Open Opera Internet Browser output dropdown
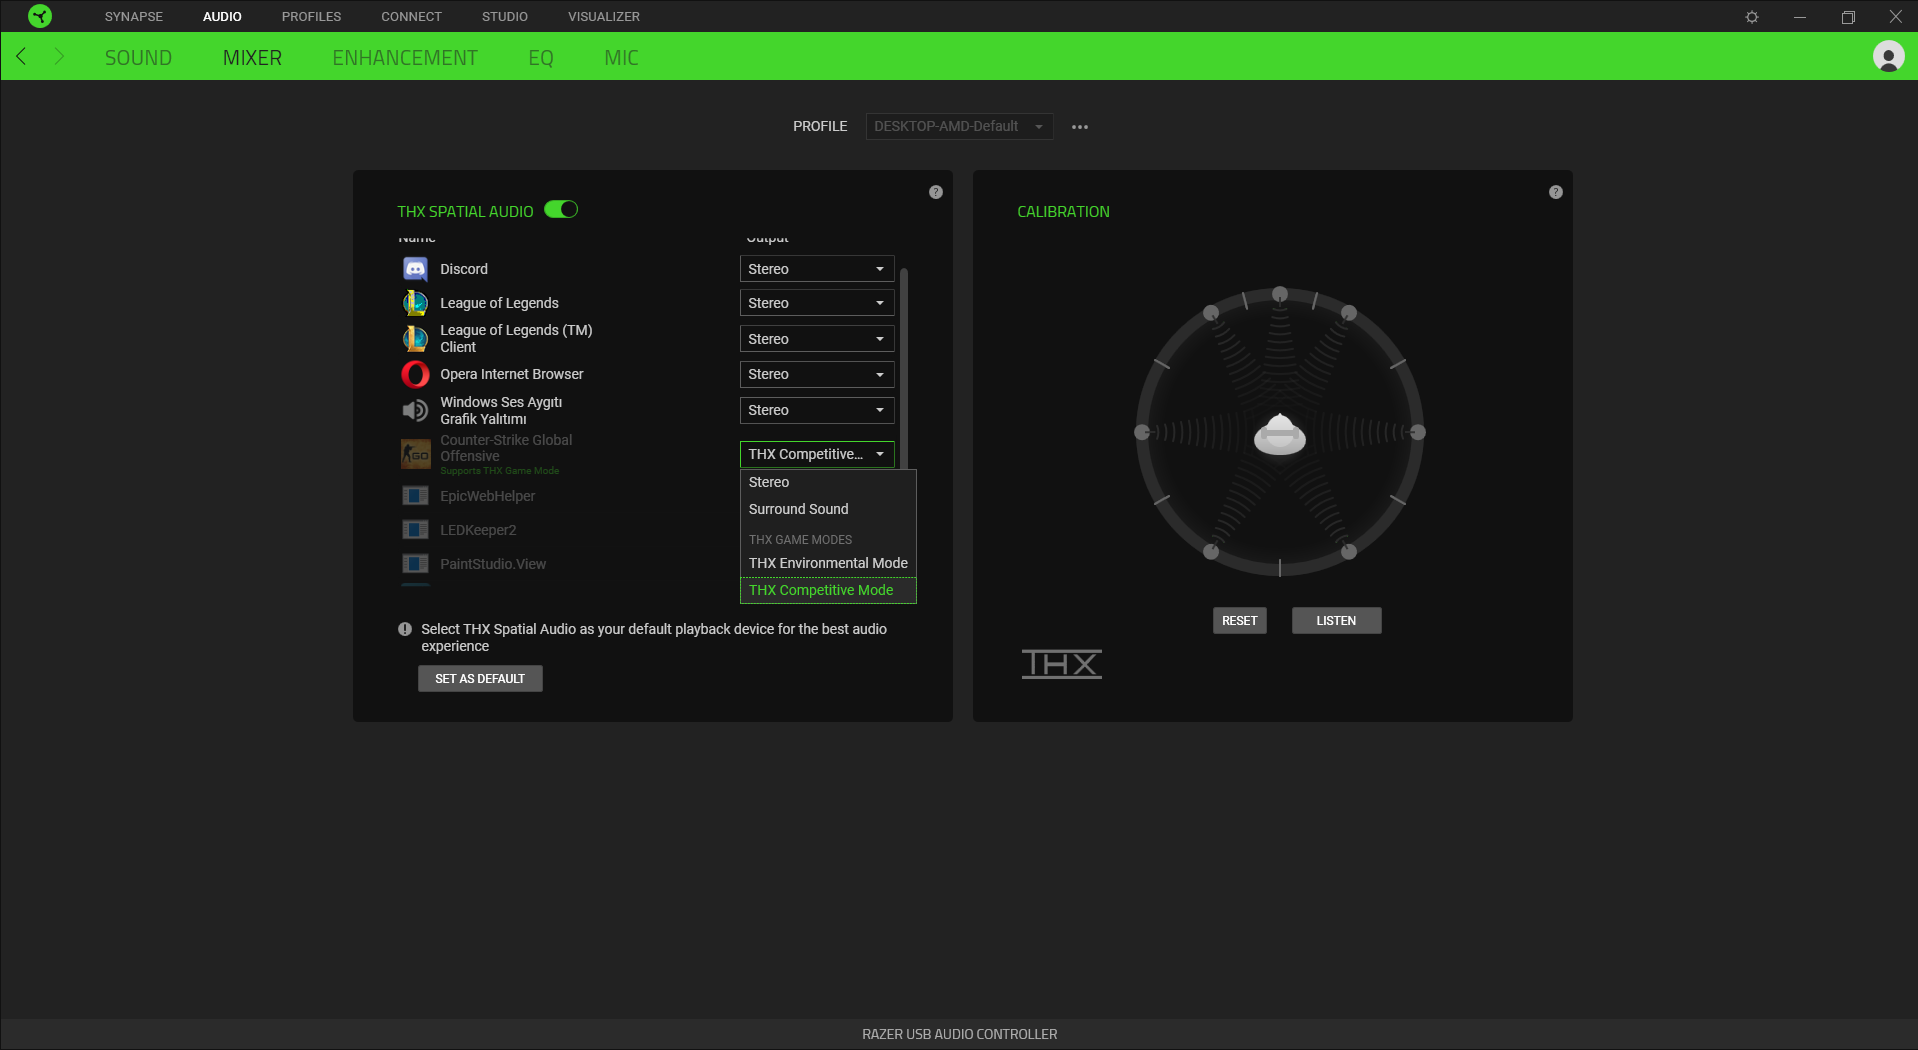 coord(817,374)
